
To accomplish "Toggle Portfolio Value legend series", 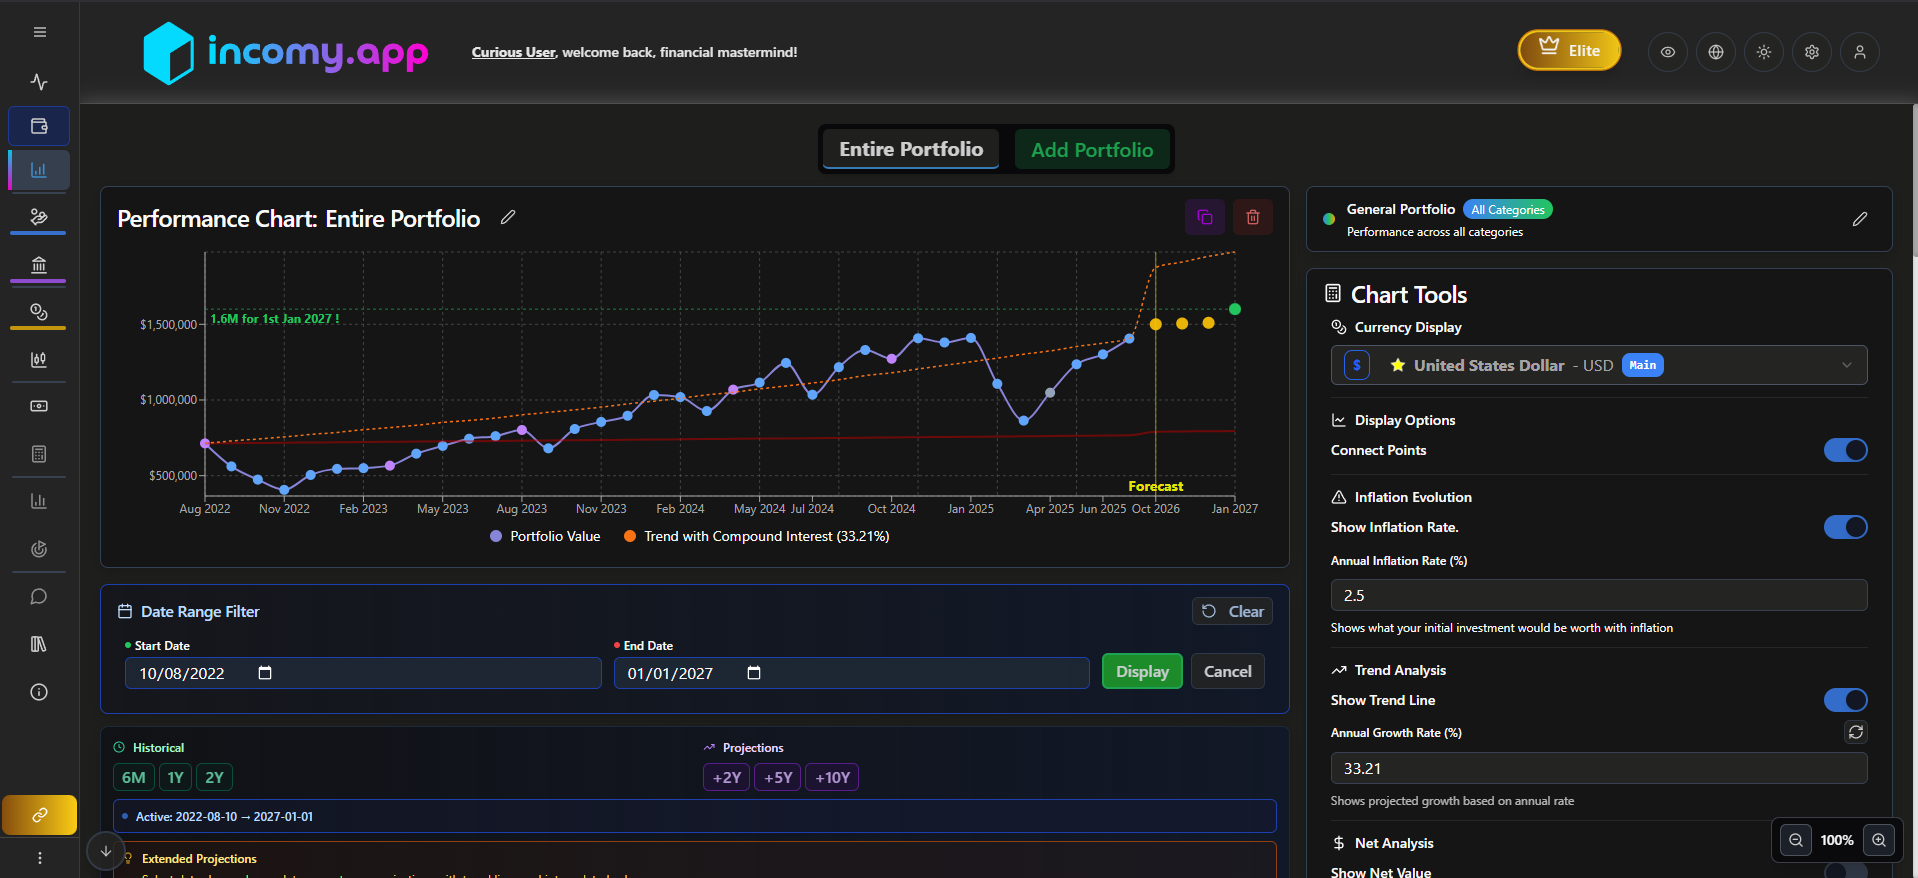I will point(545,536).
